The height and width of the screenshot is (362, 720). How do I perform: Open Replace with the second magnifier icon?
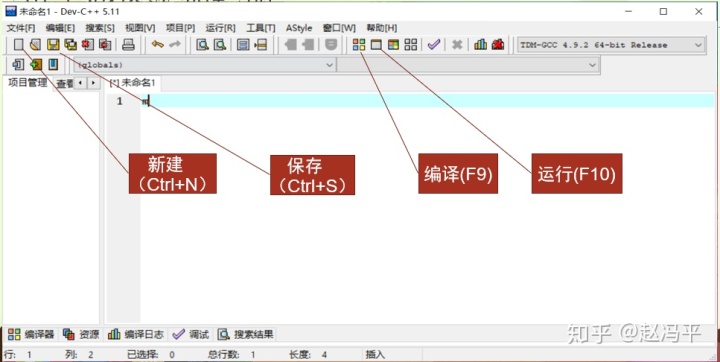220,45
